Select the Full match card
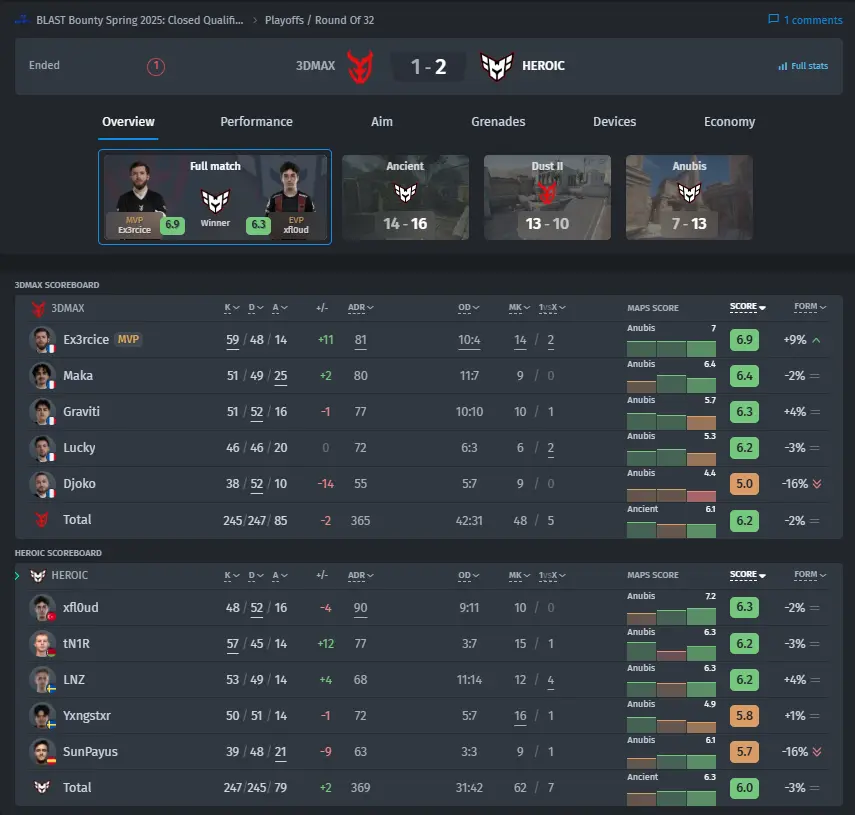 point(215,197)
